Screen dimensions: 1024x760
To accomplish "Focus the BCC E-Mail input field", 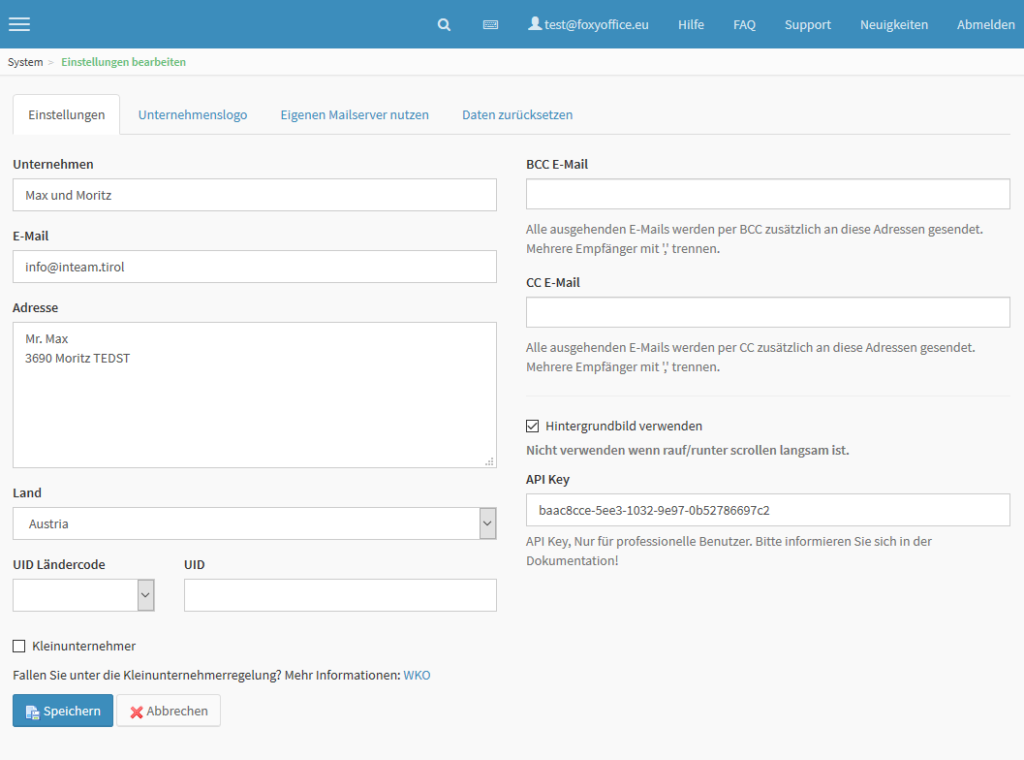I will 768,194.
